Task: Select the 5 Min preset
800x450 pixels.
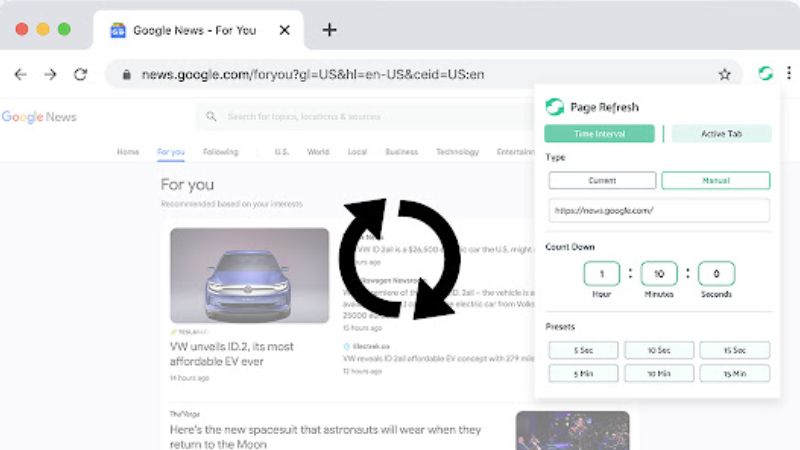Action: pos(583,373)
